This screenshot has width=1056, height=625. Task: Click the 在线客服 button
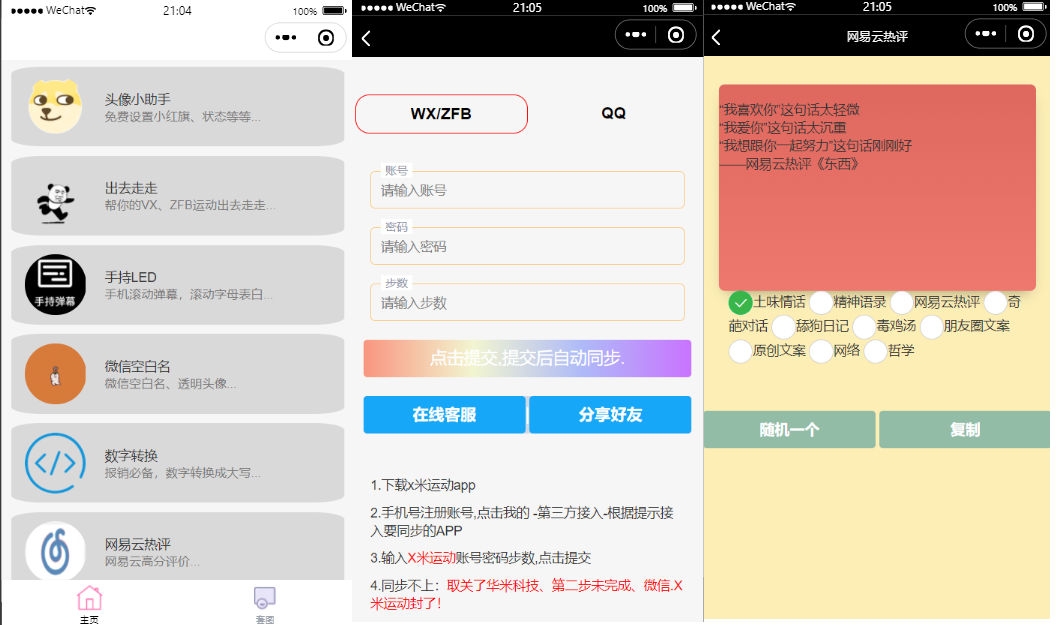point(444,415)
